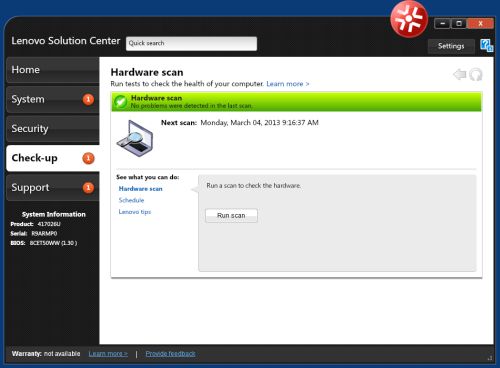
Task: Maximize the Lenovo Solution Center window
Action: coord(459,24)
